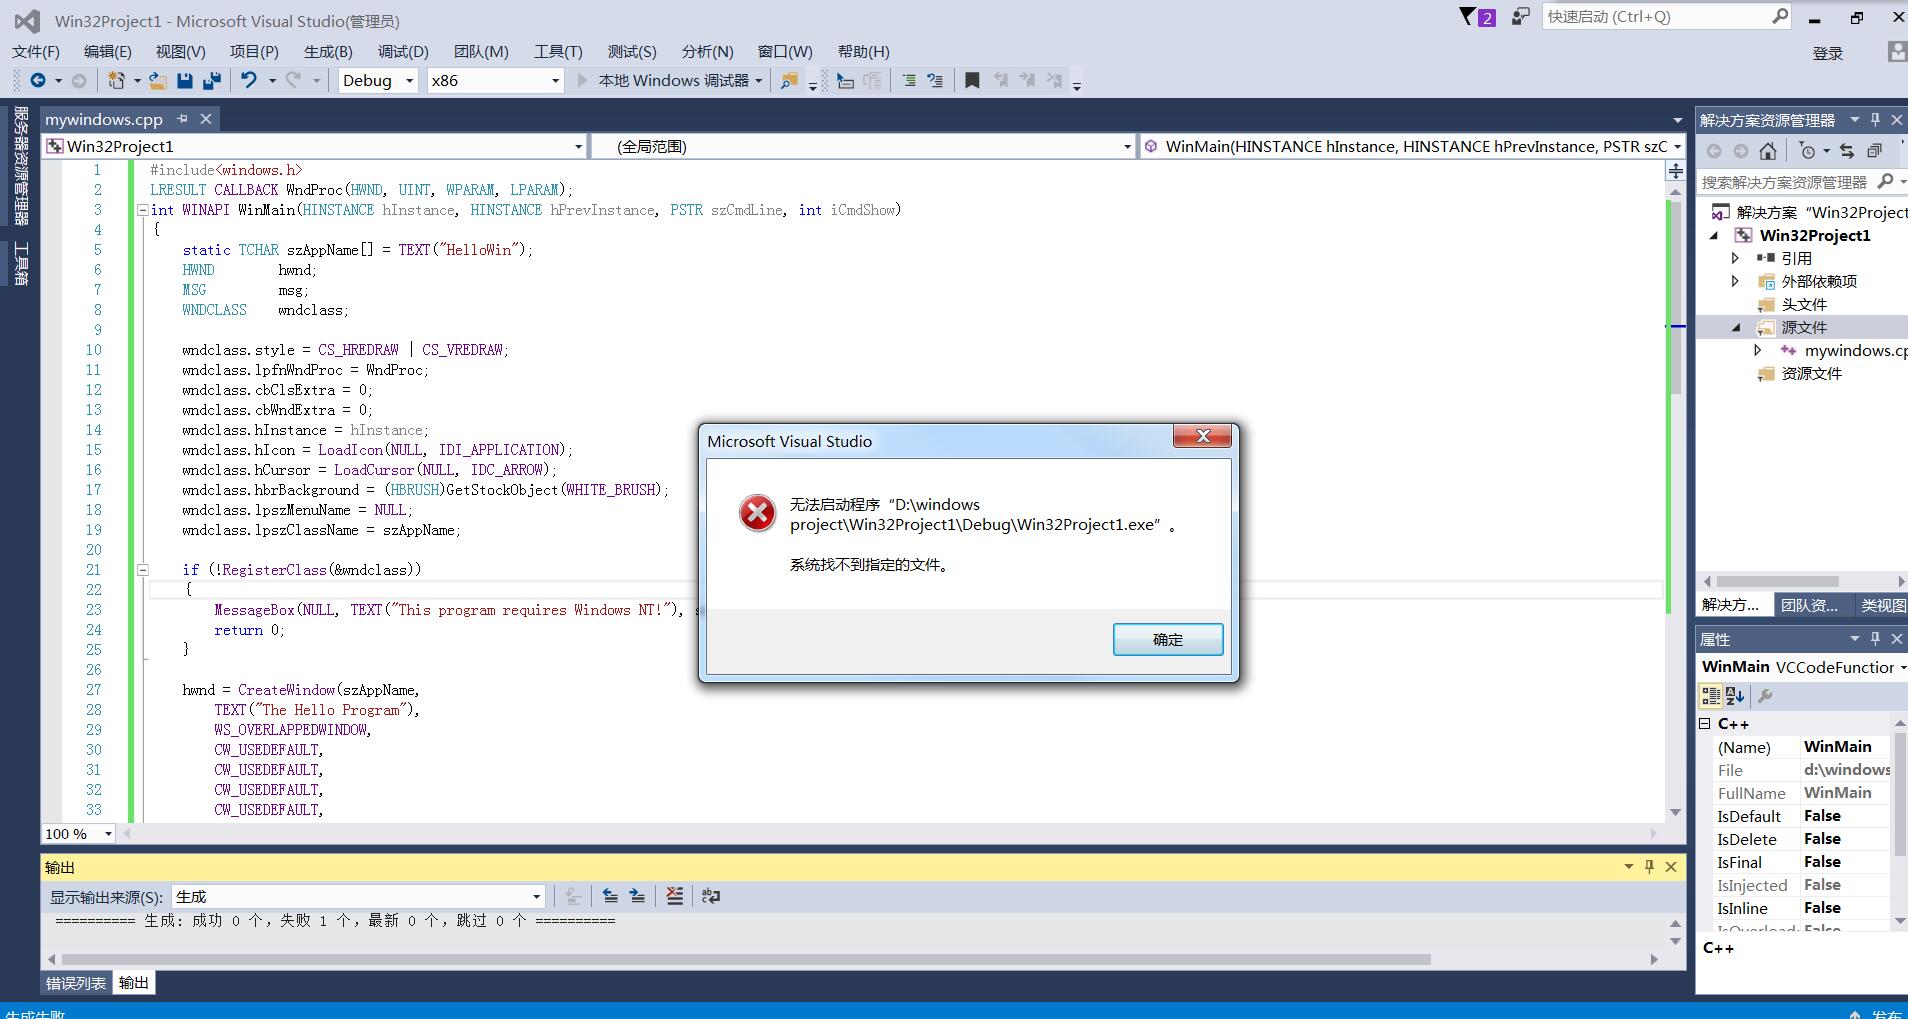This screenshot has height=1019, width=1908.
Task: Click the feedback icon beside the flag
Action: click(1520, 17)
